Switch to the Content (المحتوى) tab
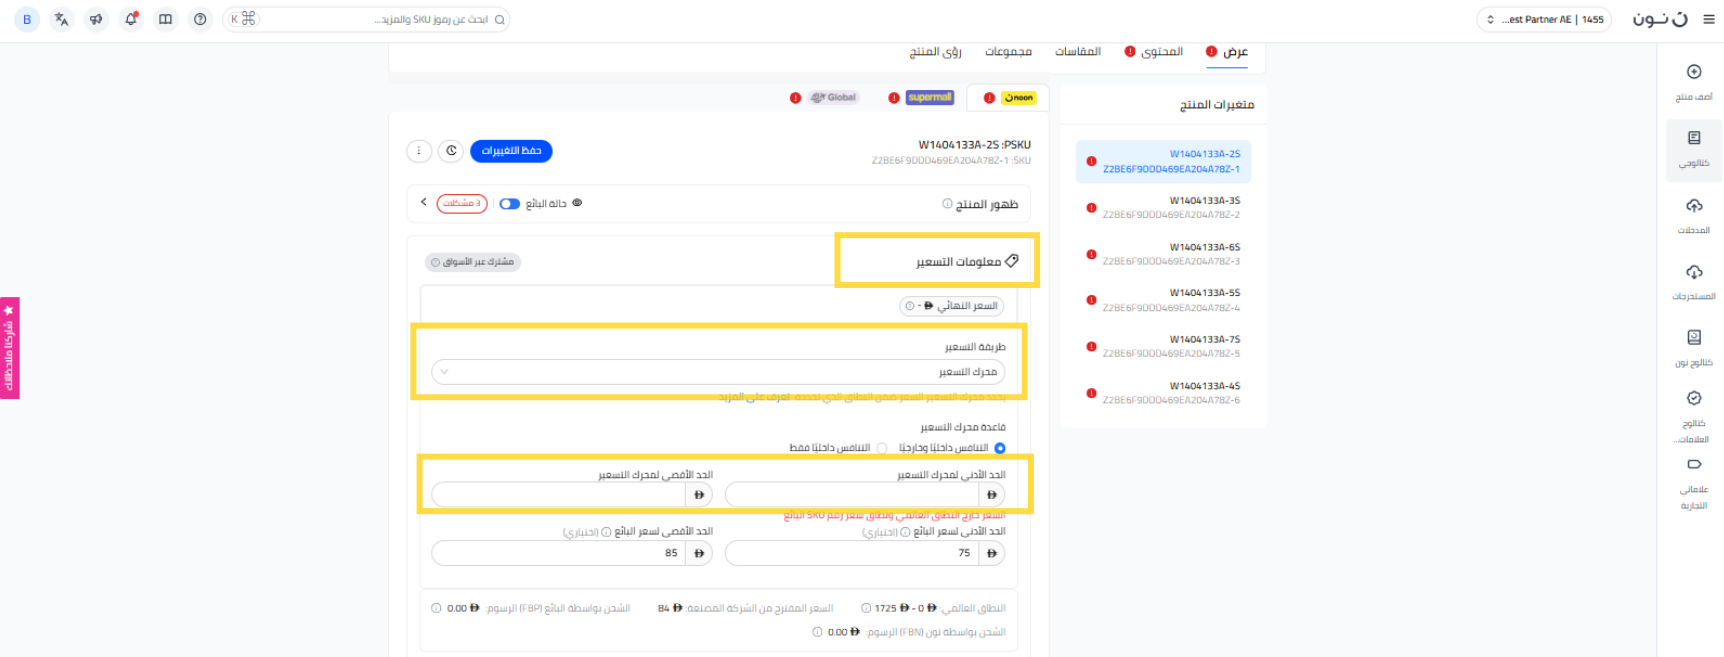 [x=1161, y=52]
